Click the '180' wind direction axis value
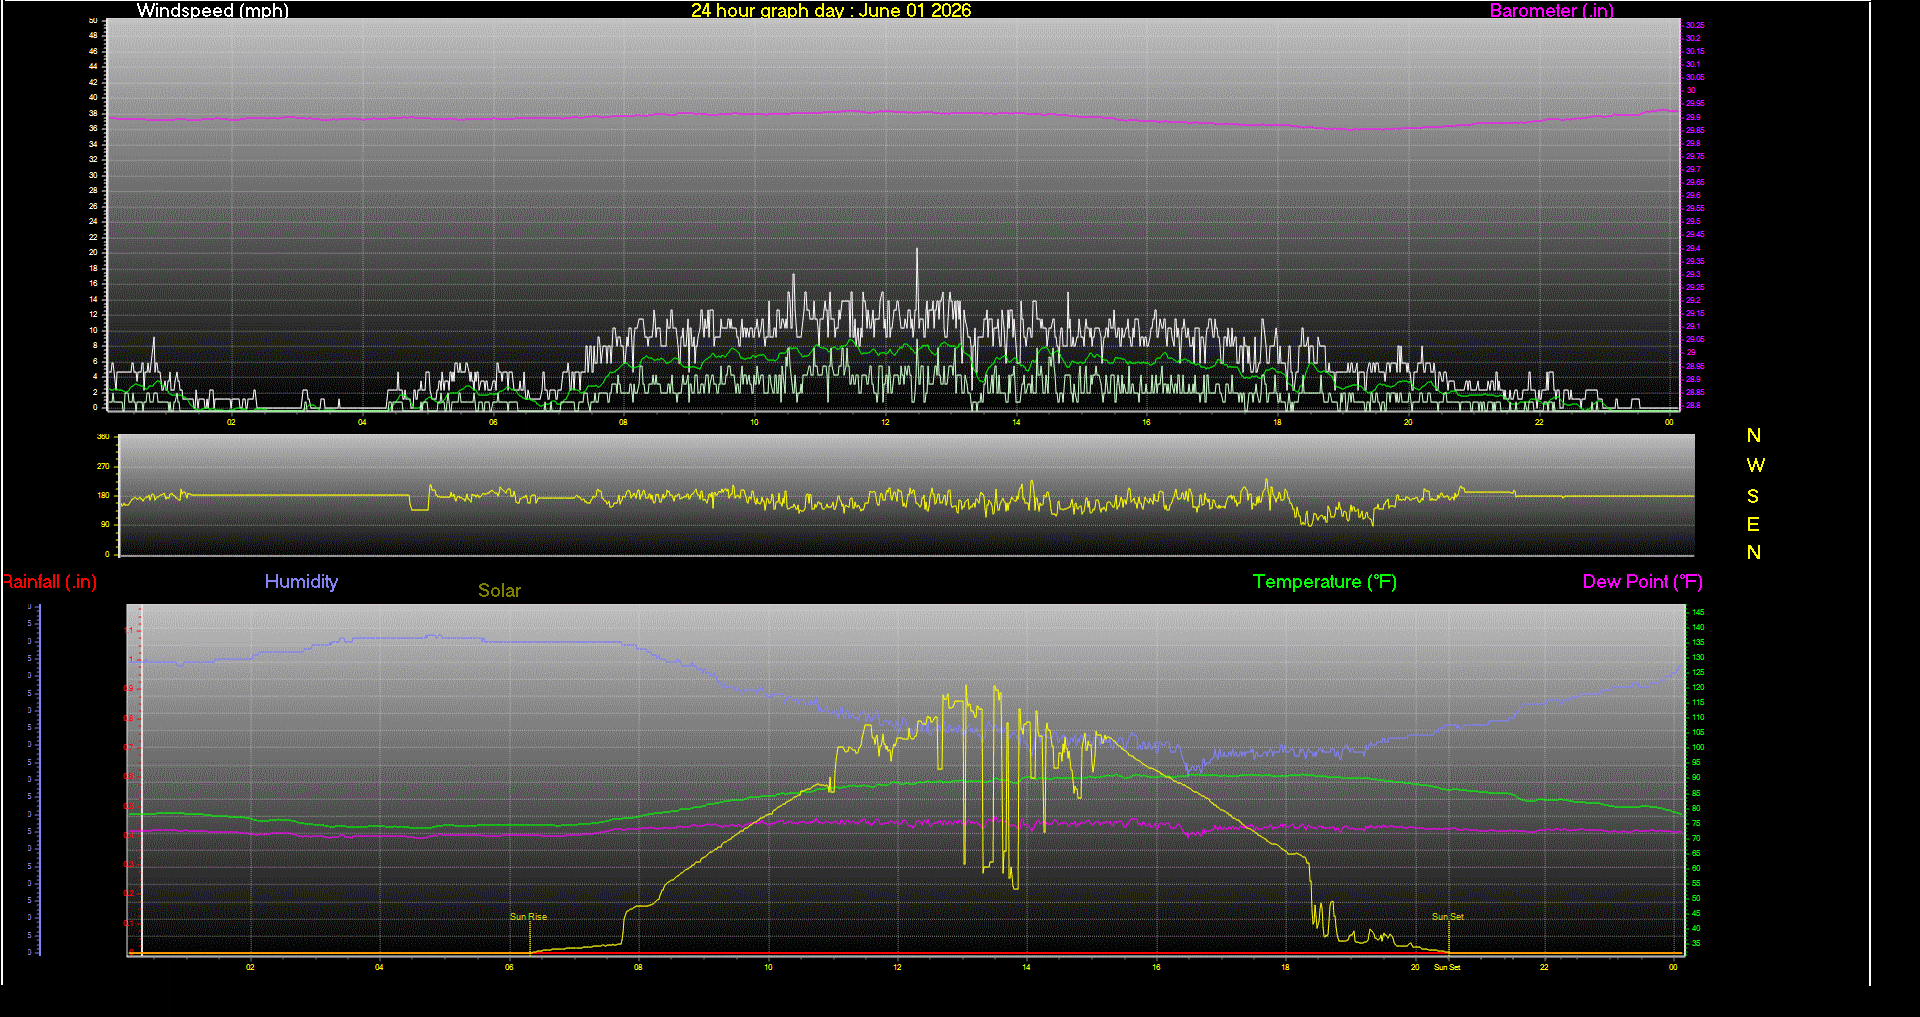Image resolution: width=1920 pixels, height=1017 pixels. 103,495
